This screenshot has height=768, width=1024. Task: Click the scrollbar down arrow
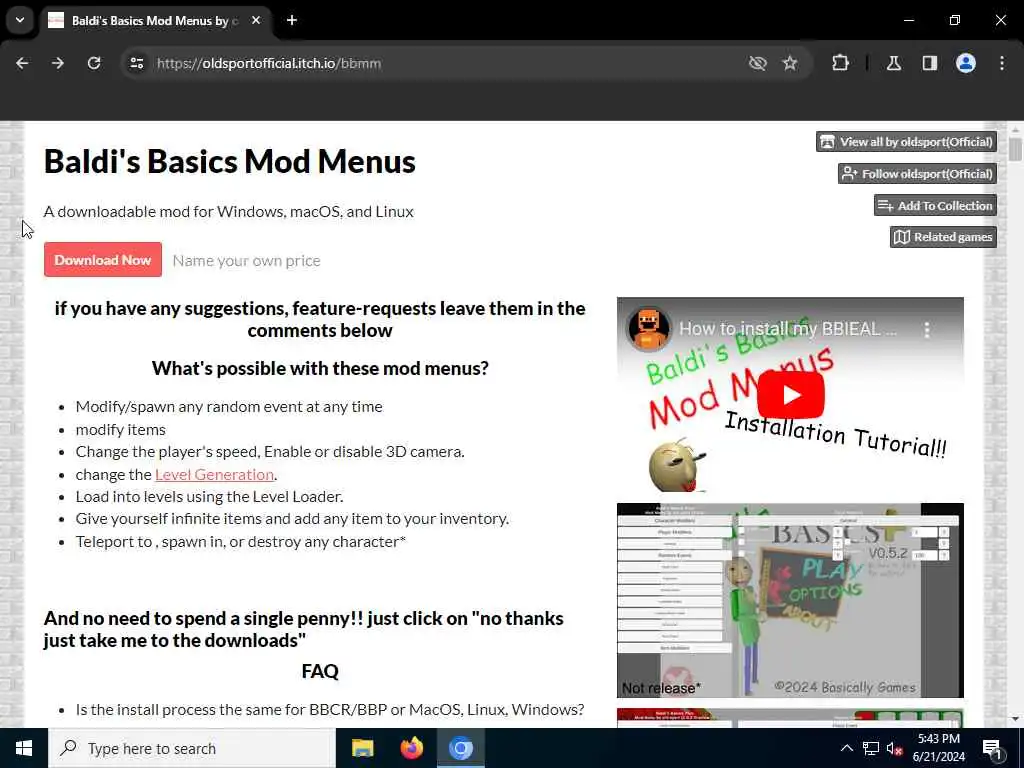click(1015, 719)
